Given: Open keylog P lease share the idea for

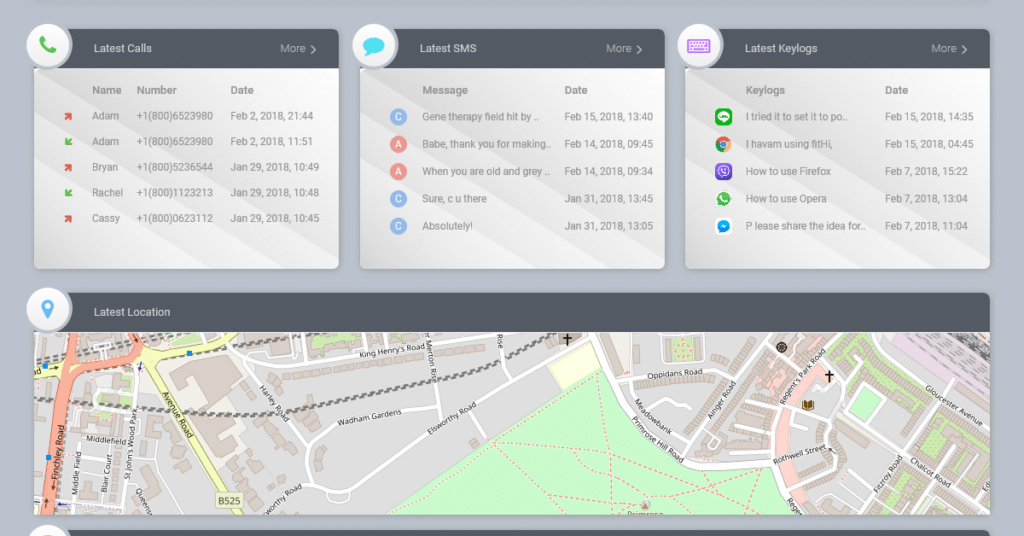Looking at the screenshot, I should tap(805, 227).
